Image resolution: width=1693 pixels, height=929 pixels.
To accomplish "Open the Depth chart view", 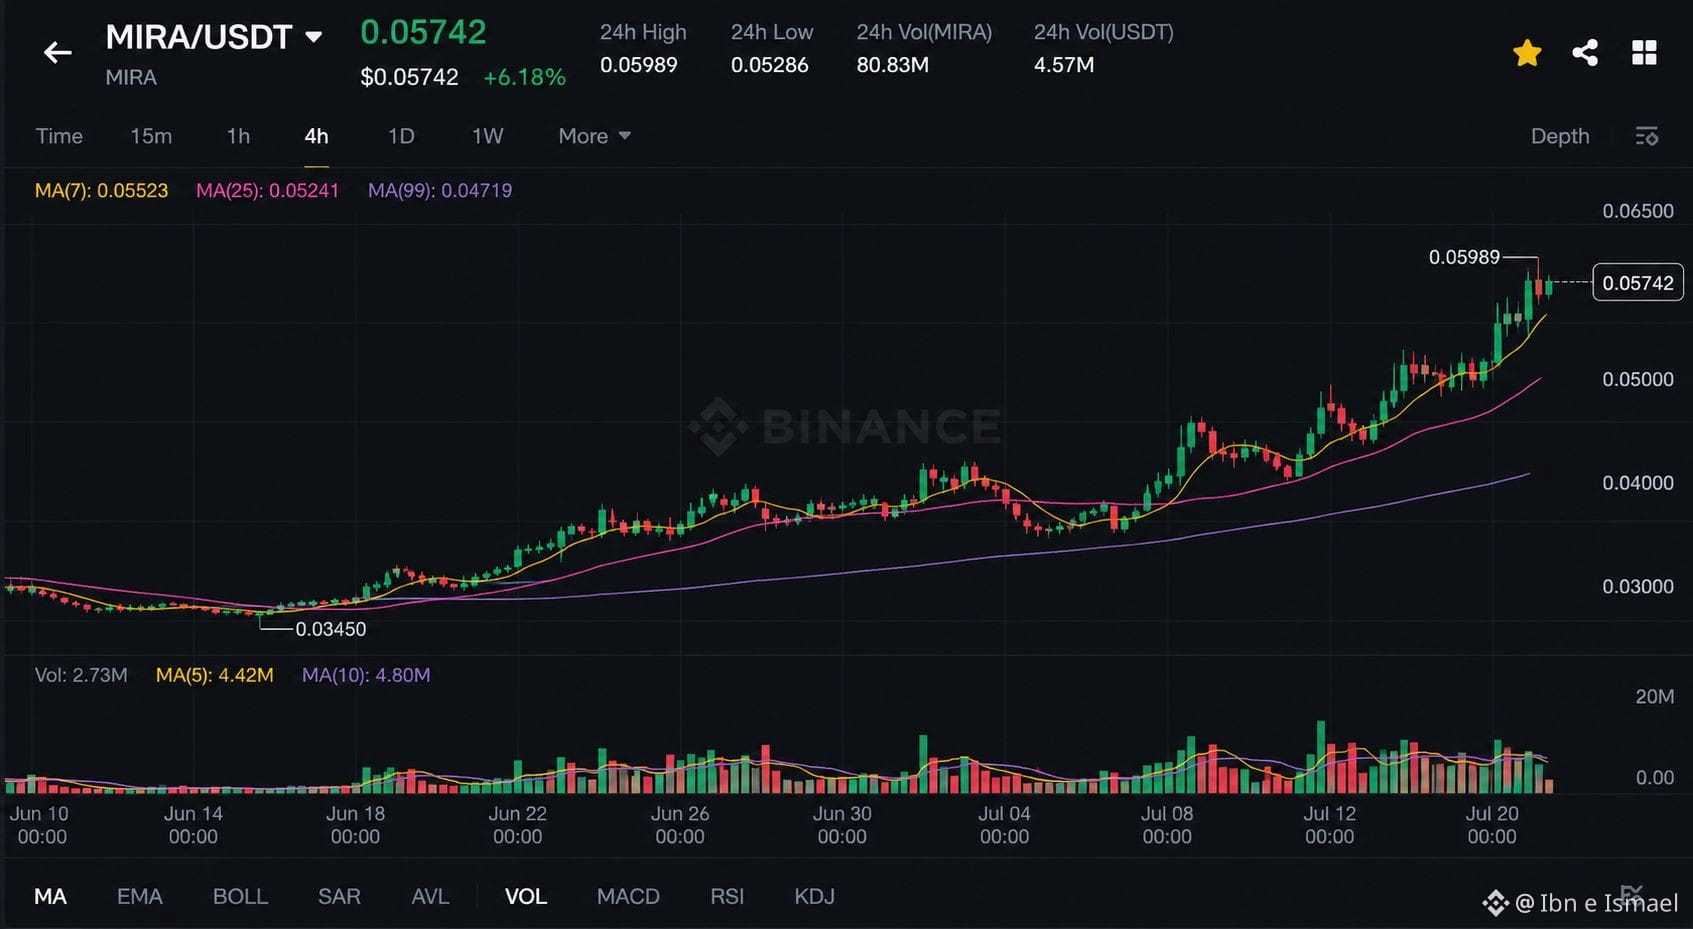I will (x=1560, y=136).
